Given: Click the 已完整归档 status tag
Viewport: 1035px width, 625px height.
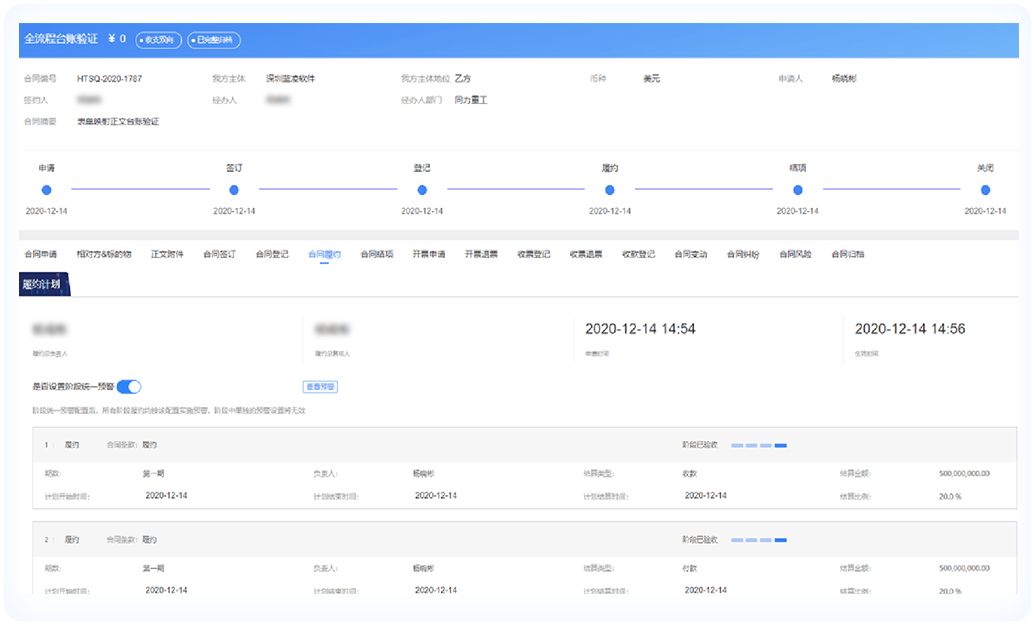Looking at the screenshot, I should [x=214, y=40].
